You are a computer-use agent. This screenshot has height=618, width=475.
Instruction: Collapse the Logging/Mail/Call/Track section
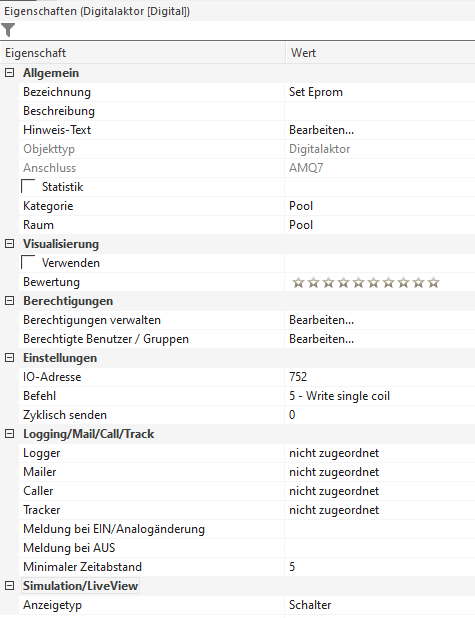[9, 434]
